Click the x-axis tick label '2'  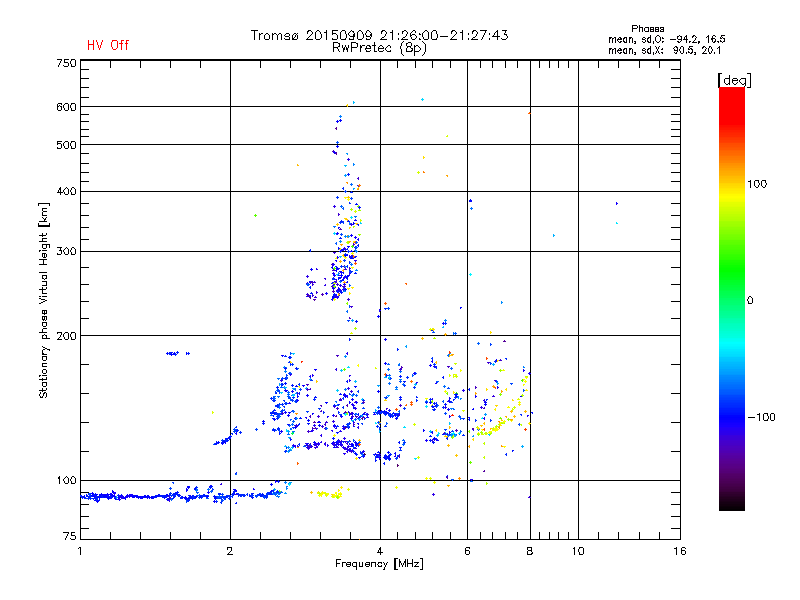click(230, 551)
